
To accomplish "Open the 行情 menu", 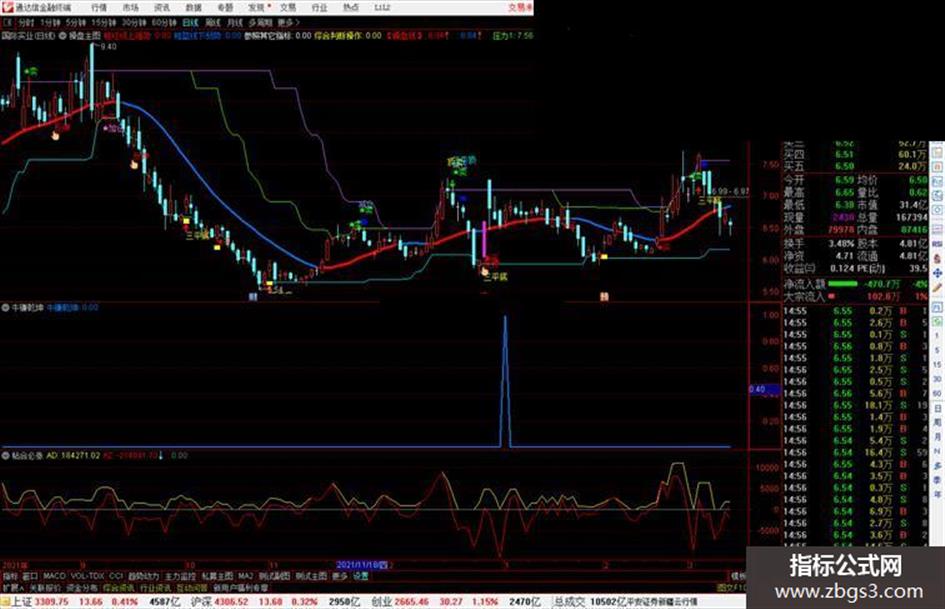I will [99, 7].
